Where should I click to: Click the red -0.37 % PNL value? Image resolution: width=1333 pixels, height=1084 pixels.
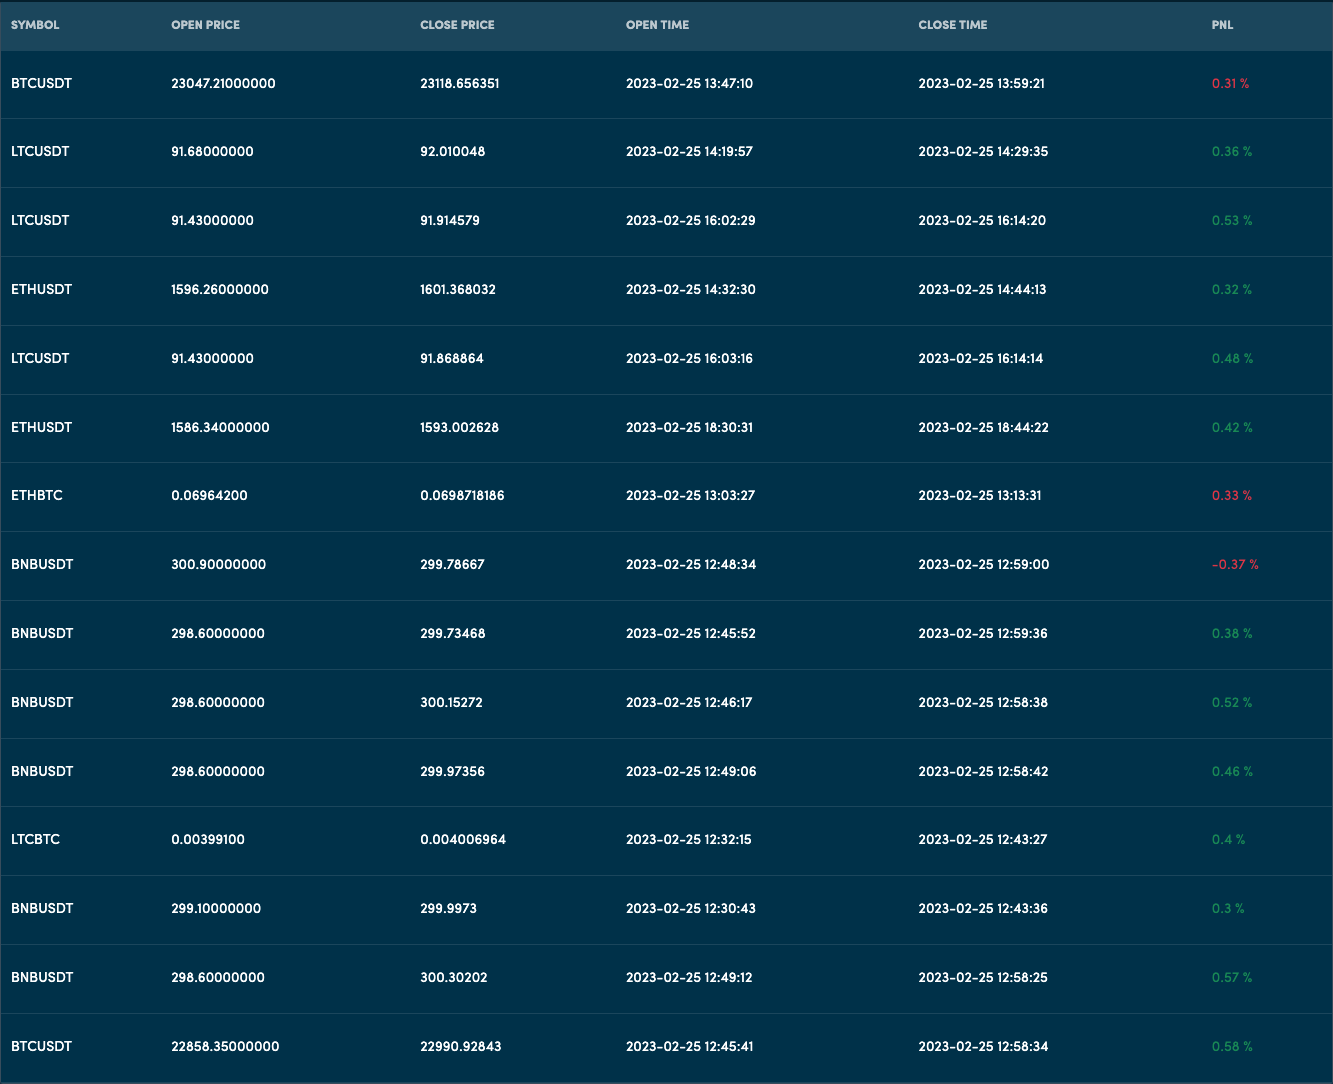click(1235, 564)
